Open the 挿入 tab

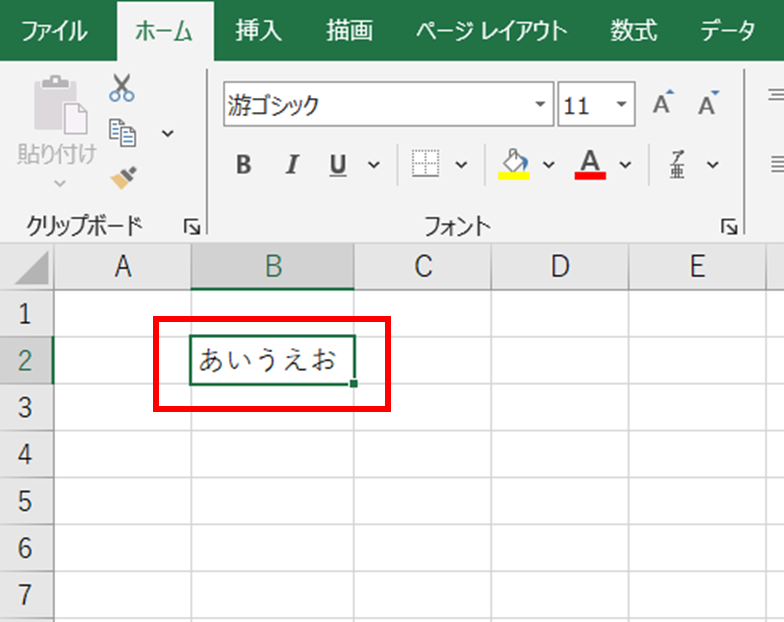(x=260, y=30)
